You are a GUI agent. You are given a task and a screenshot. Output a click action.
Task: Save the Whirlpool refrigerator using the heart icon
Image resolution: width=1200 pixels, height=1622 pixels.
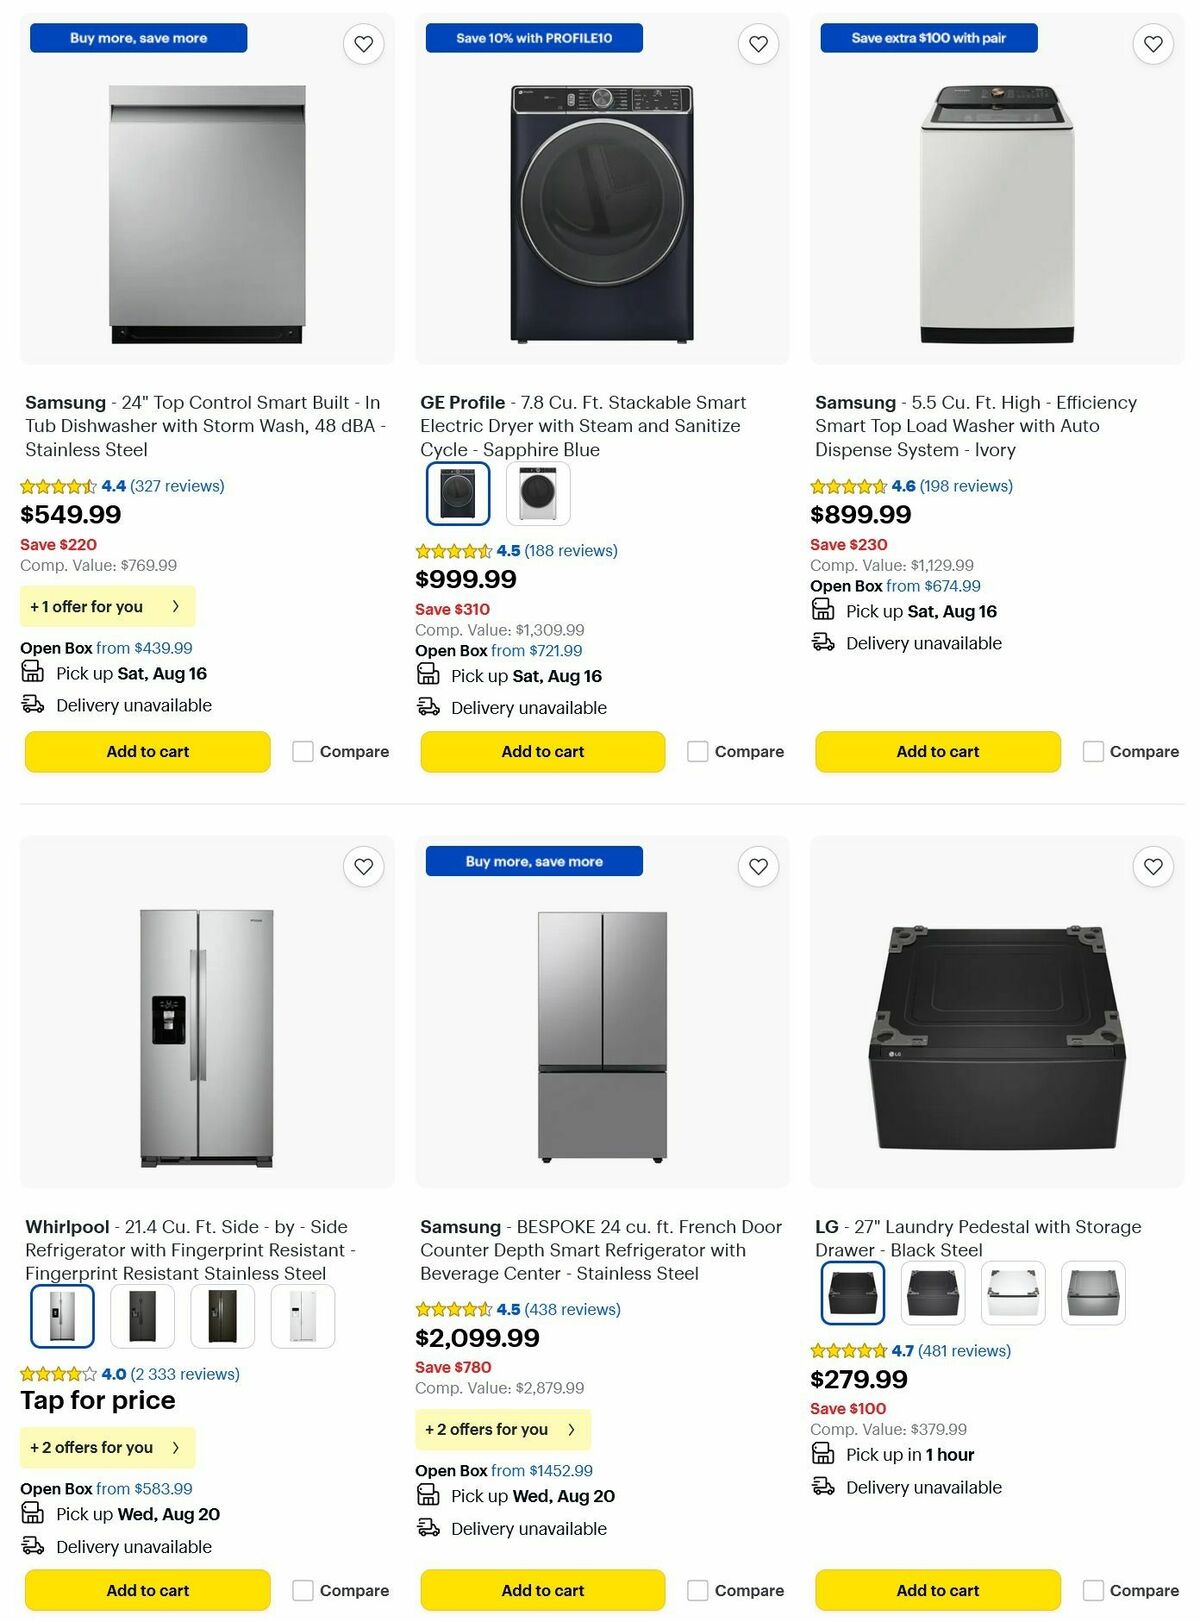[363, 867]
